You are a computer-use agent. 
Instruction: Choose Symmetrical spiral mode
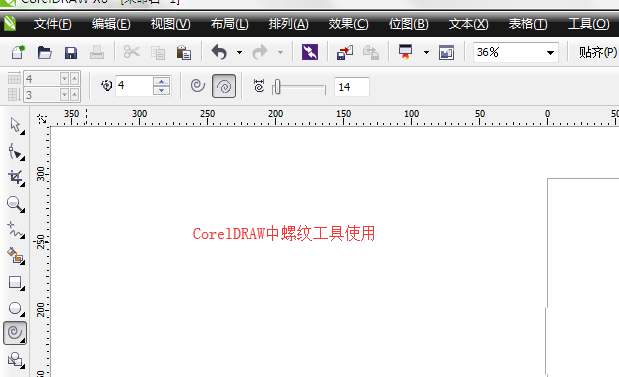point(197,86)
